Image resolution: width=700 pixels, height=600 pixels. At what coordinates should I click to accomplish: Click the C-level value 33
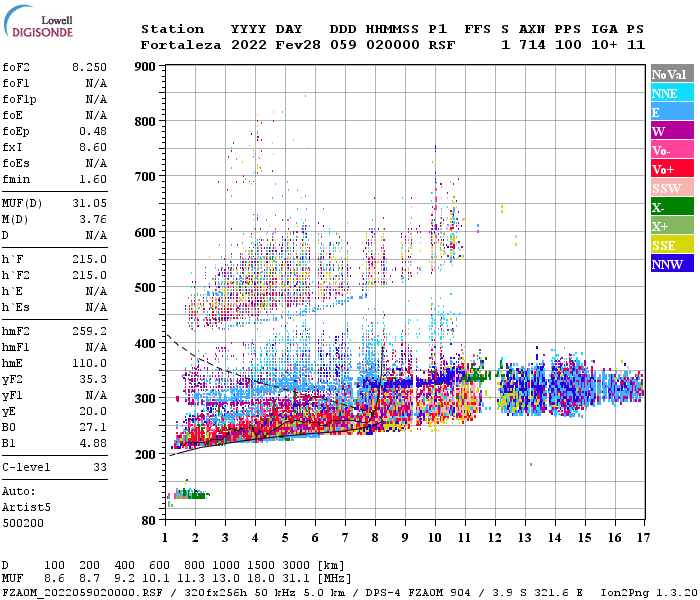(100, 467)
